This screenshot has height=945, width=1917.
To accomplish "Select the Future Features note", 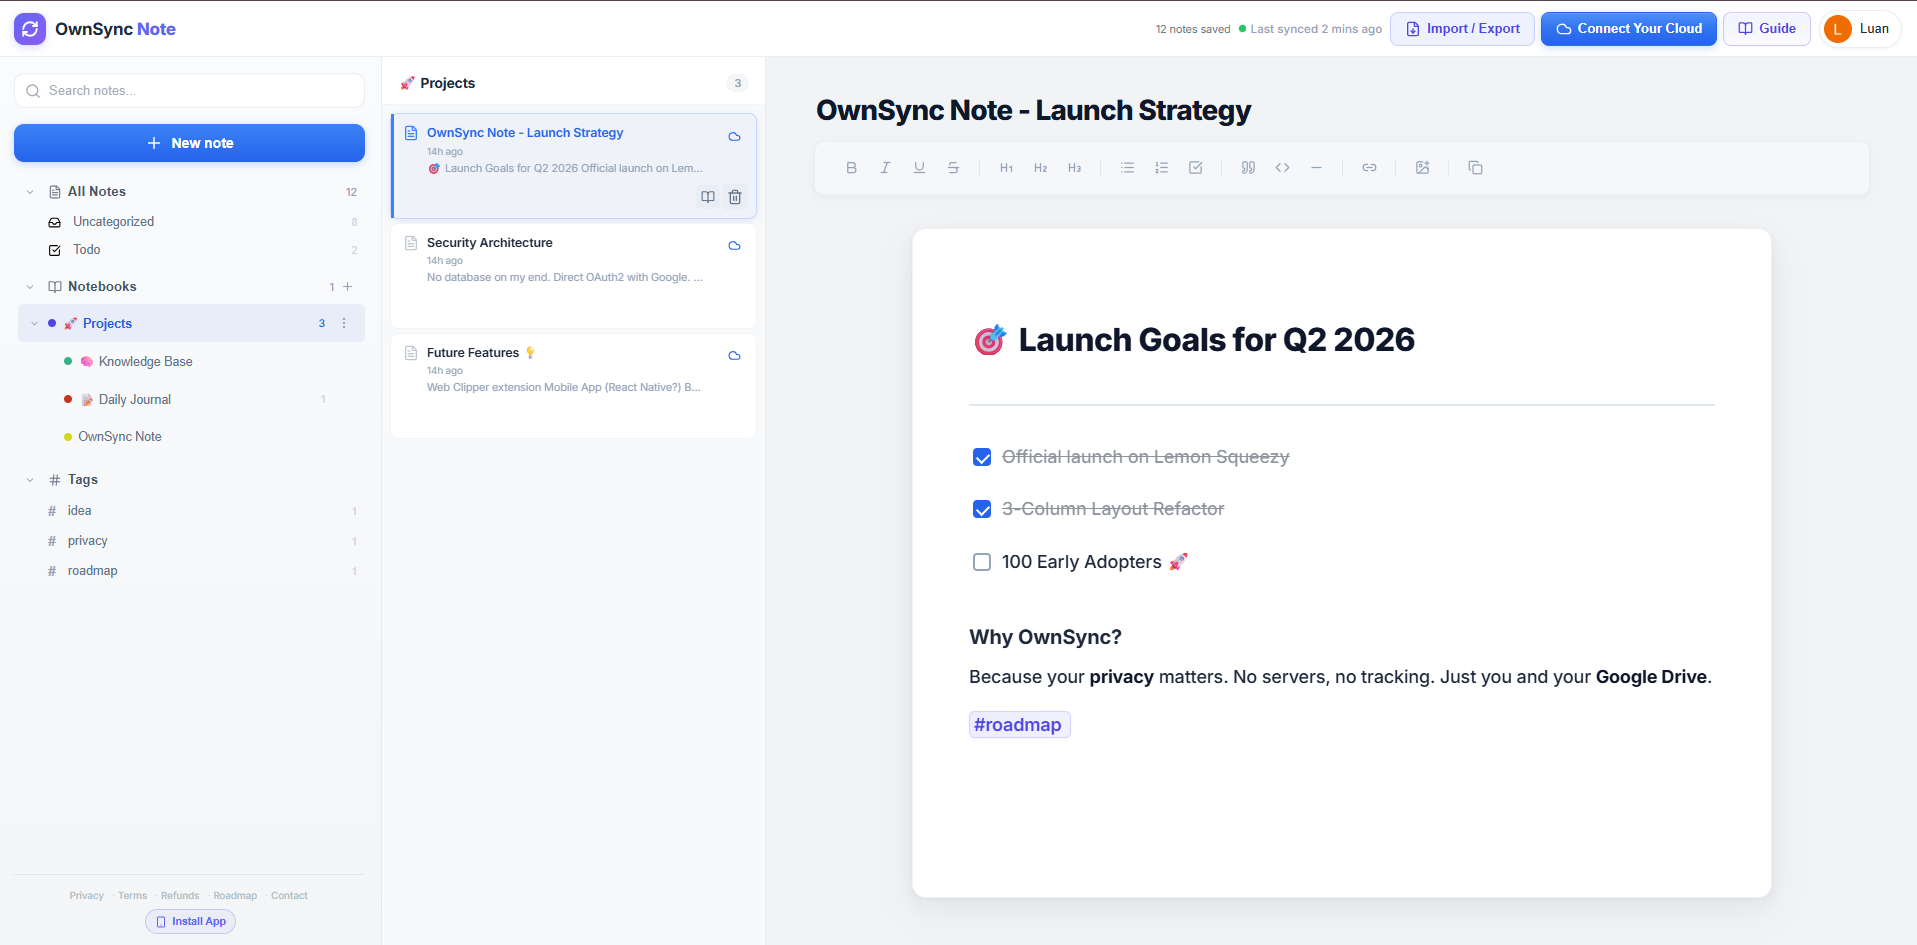I will [x=573, y=368].
